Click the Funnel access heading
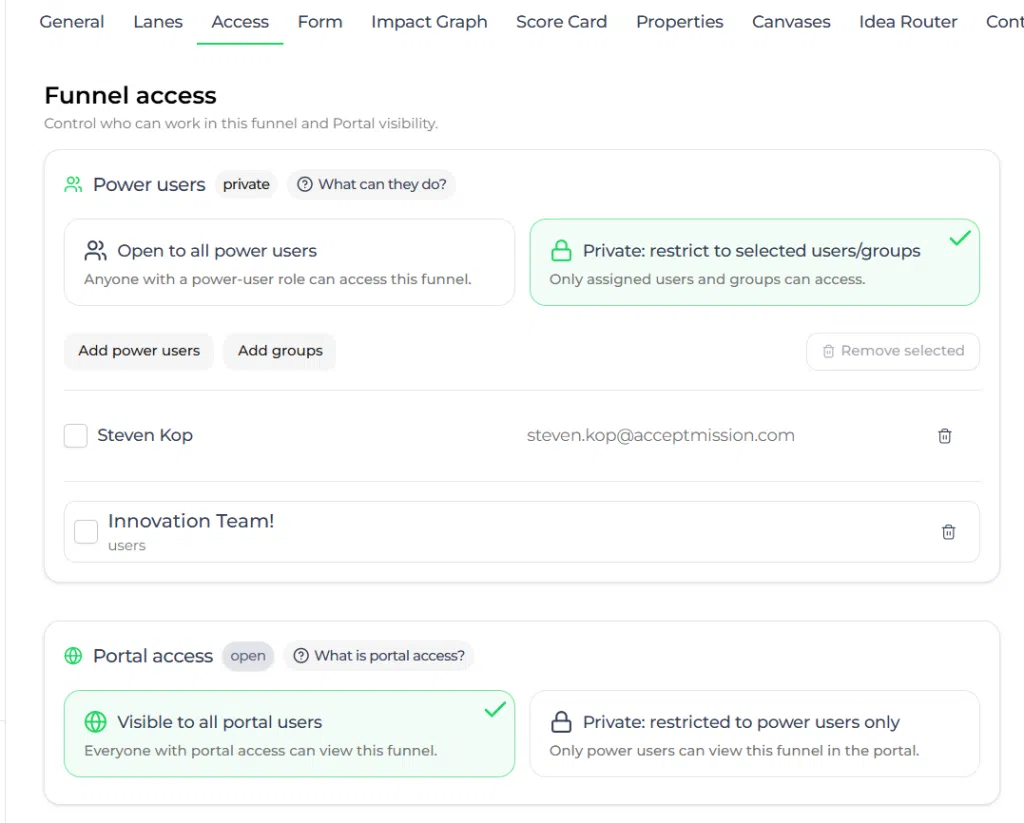Viewport: 1024px width, 823px height. 131,95
